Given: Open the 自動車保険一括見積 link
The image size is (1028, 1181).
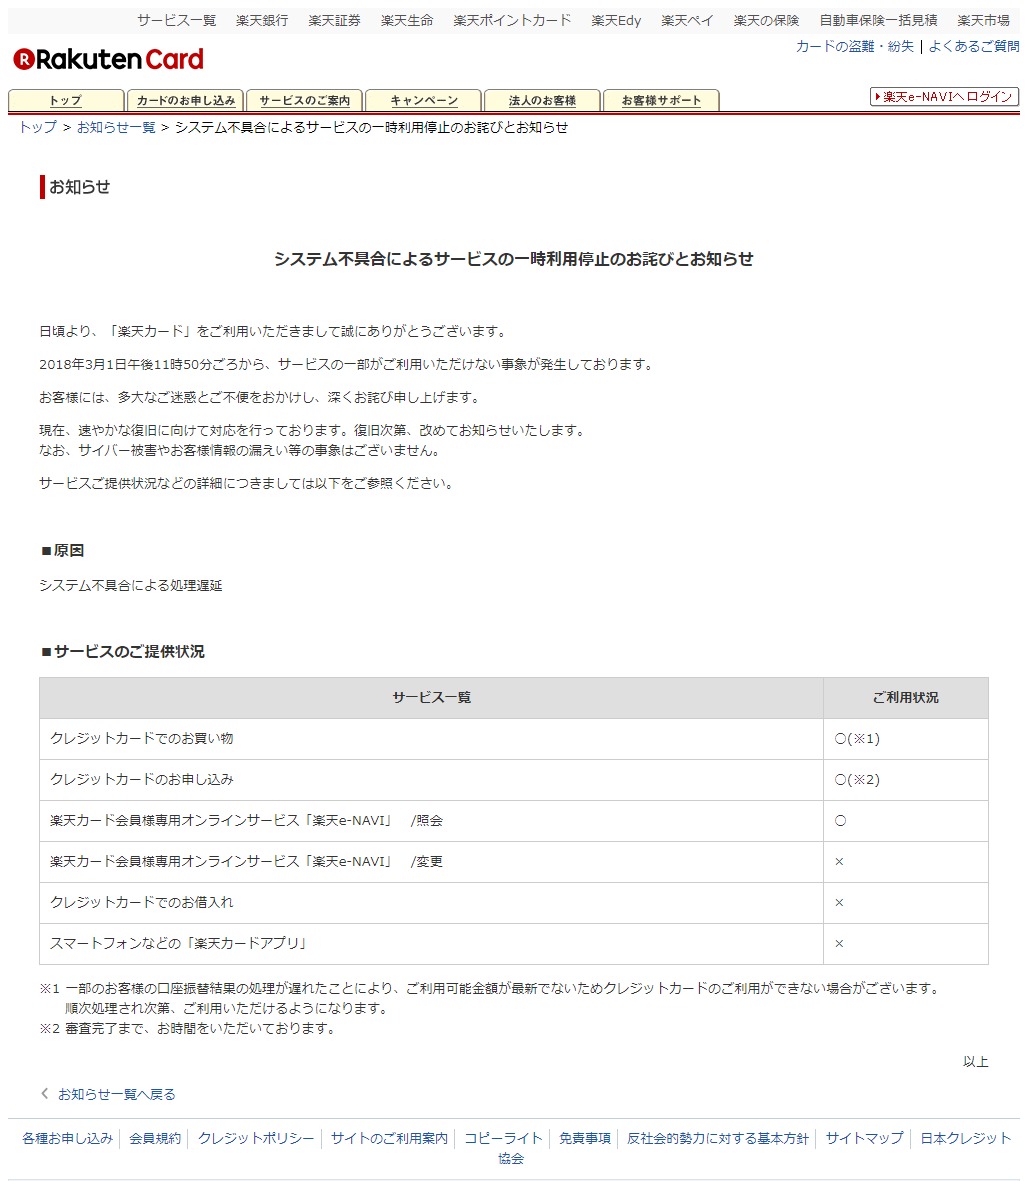Looking at the screenshot, I should [878, 20].
